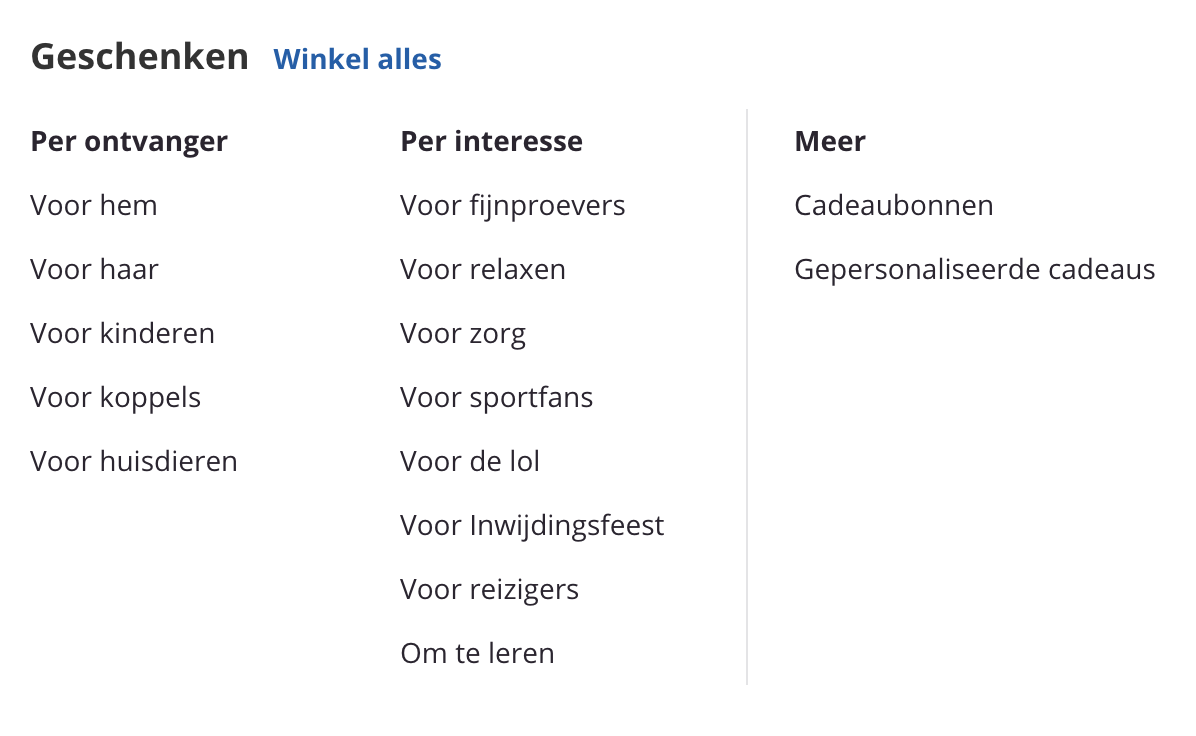Select 'Voor haar' gifts link

click(95, 270)
